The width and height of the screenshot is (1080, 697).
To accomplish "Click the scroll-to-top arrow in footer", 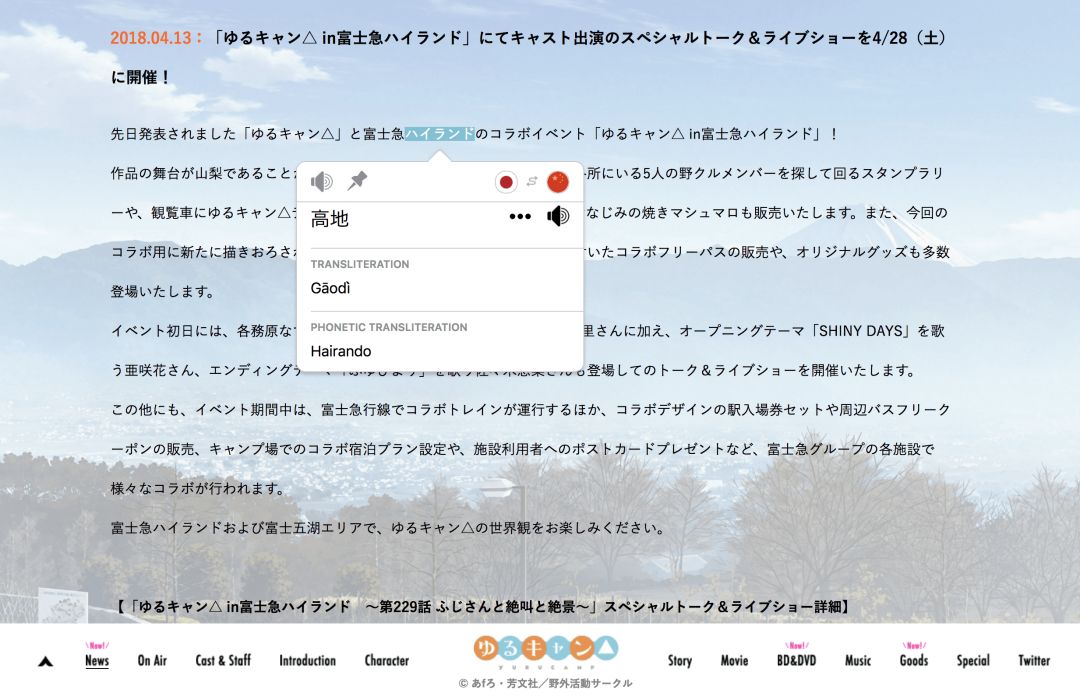I will tap(45, 662).
